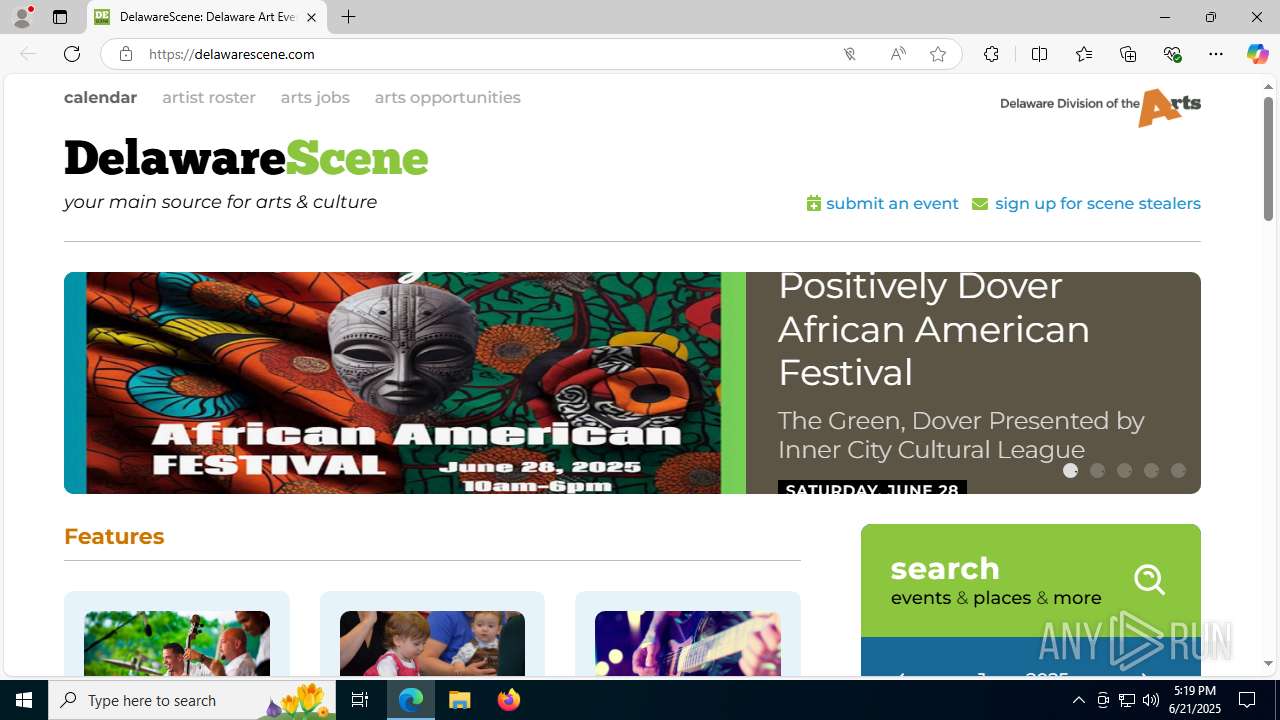Click the DelawareScene logo
Screen dimensions: 1280x720
click(x=246, y=158)
